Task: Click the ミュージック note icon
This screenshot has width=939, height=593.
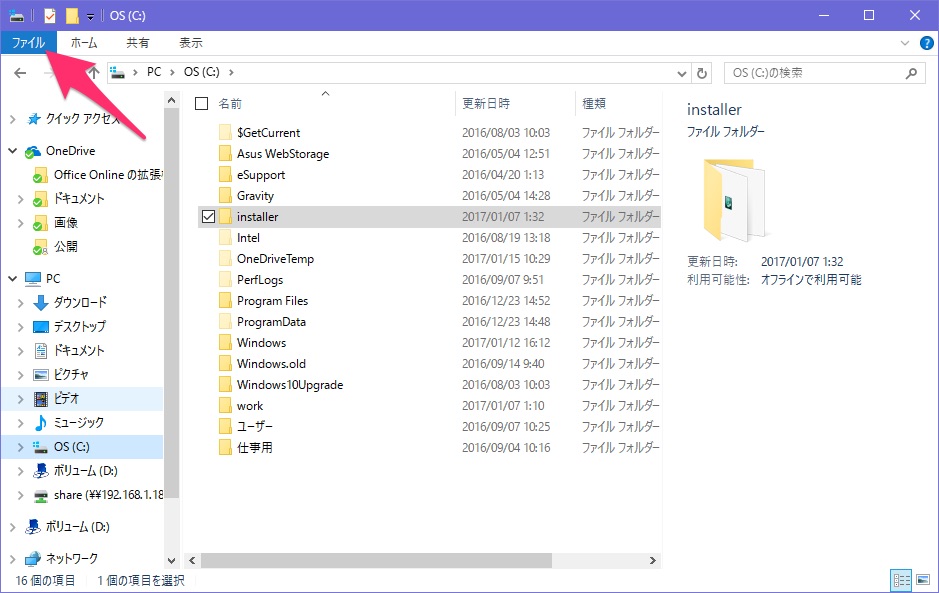Action: point(41,423)
